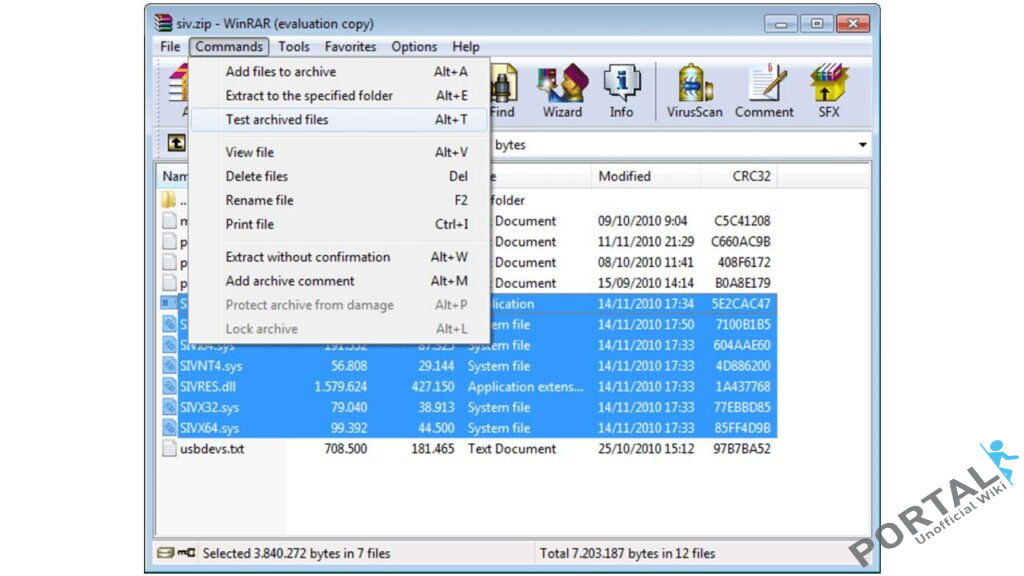The image size is (1024, 576).
Task: Show archive Info
Action: click(621, 91)
